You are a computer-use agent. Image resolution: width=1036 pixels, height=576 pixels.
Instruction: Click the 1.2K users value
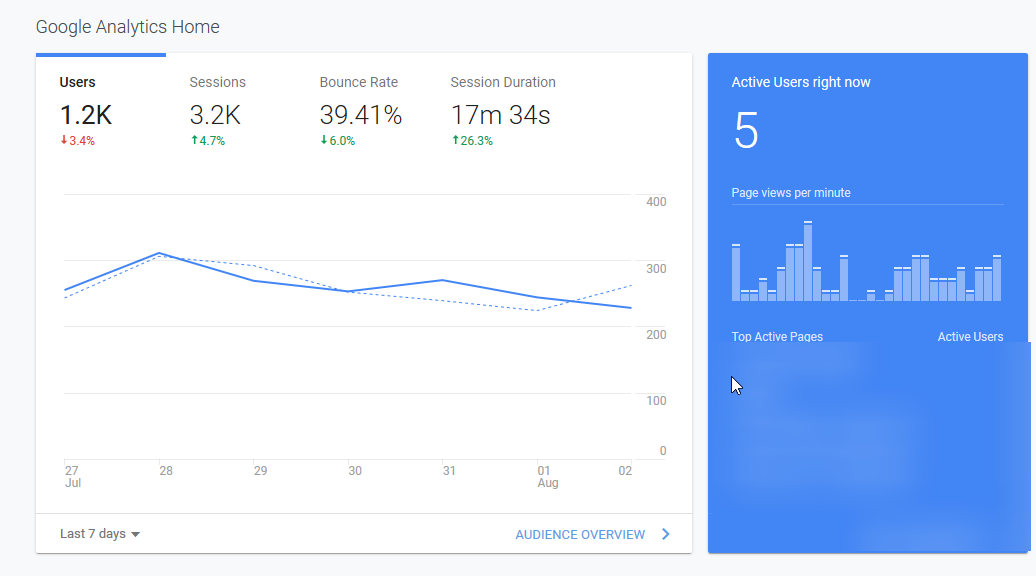pos(86,115)
